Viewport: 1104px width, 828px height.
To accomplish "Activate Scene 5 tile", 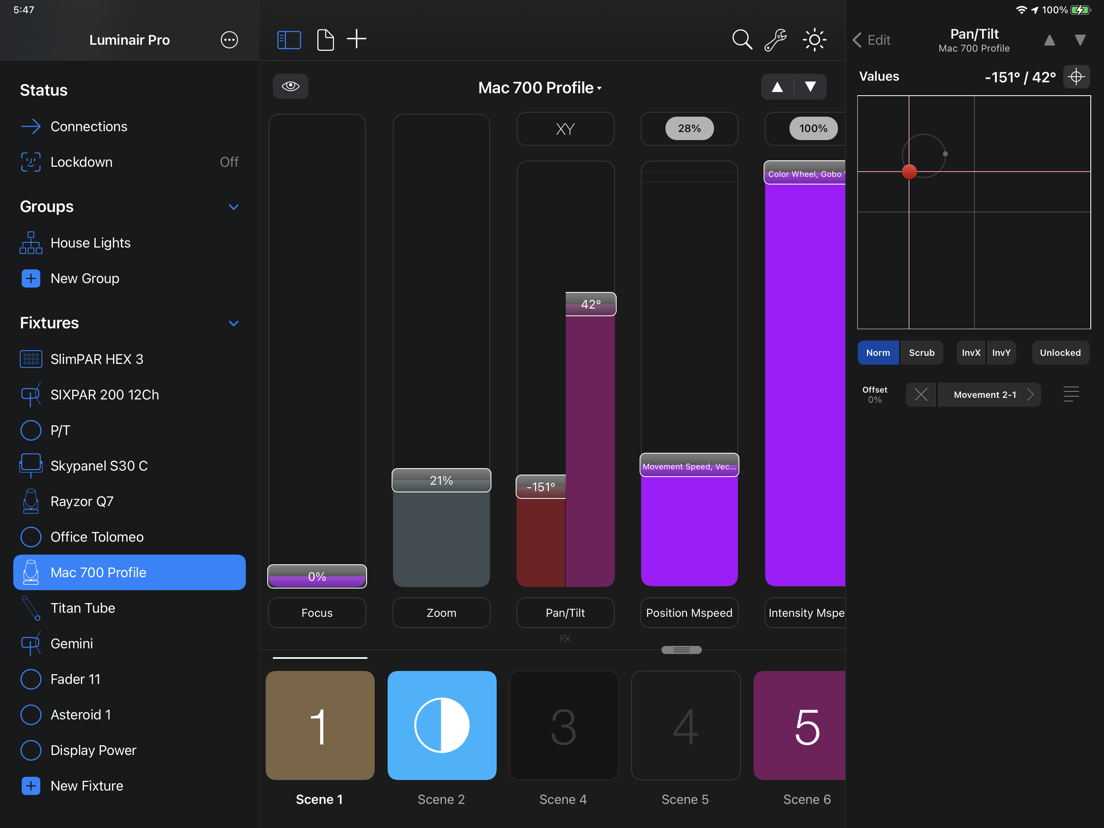I will (685, 725).
